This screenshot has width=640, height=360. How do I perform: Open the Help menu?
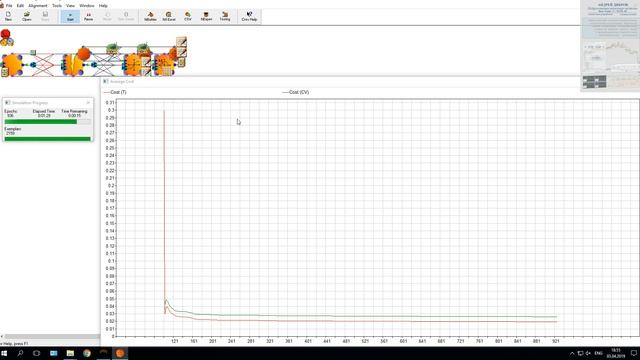point(103,6)
